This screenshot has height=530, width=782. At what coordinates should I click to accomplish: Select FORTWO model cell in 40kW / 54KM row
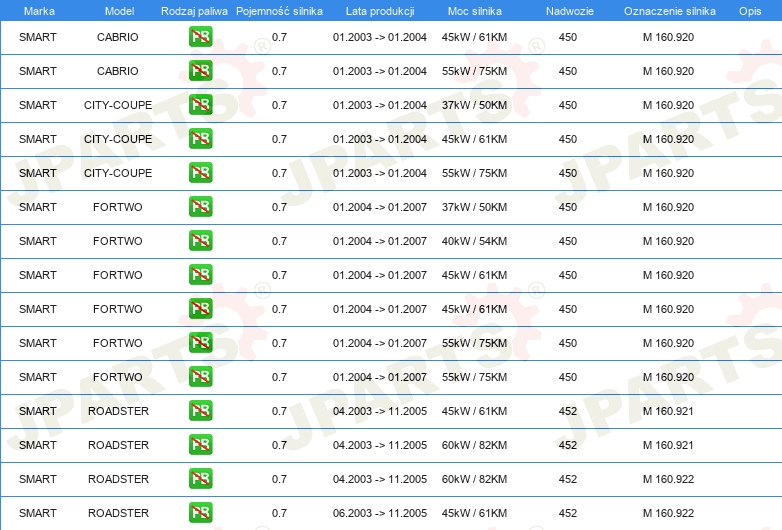[118, 241]
